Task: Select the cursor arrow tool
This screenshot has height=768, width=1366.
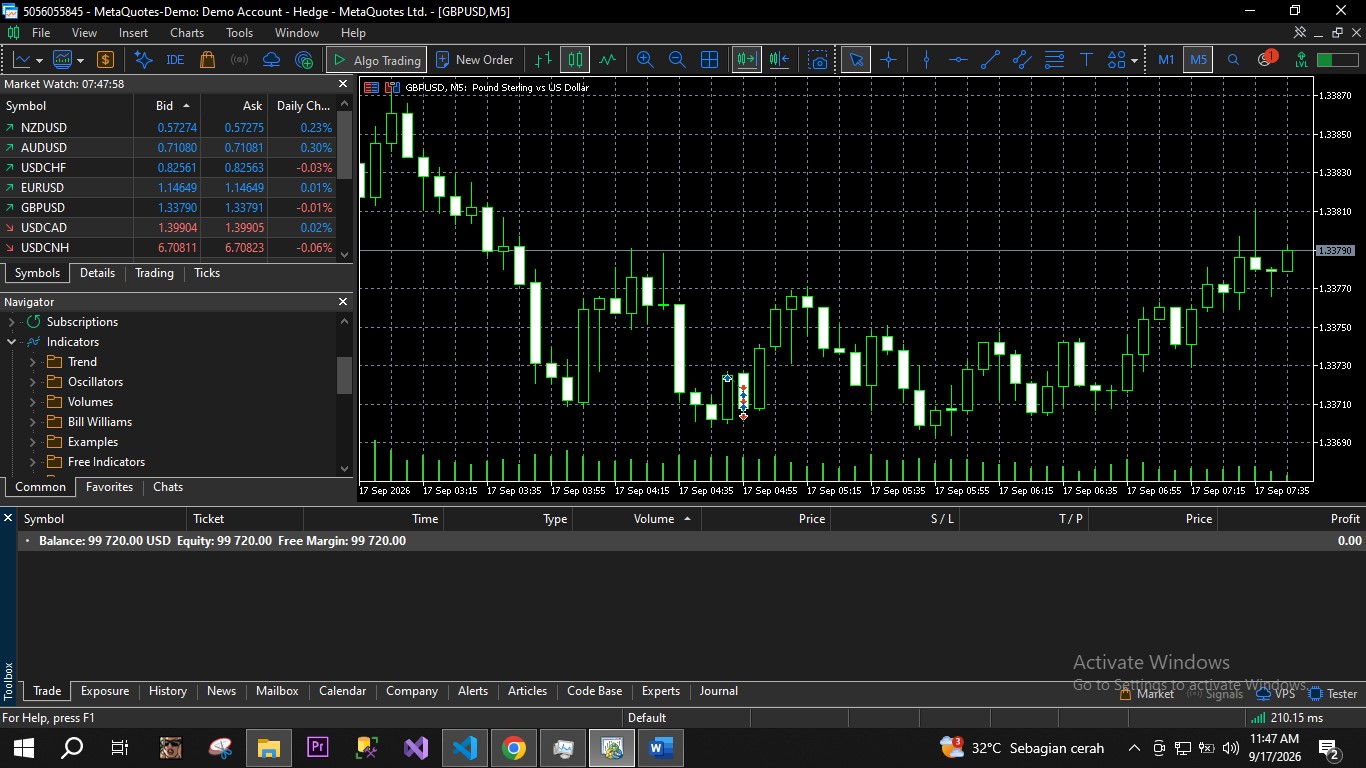Action: 856,60
